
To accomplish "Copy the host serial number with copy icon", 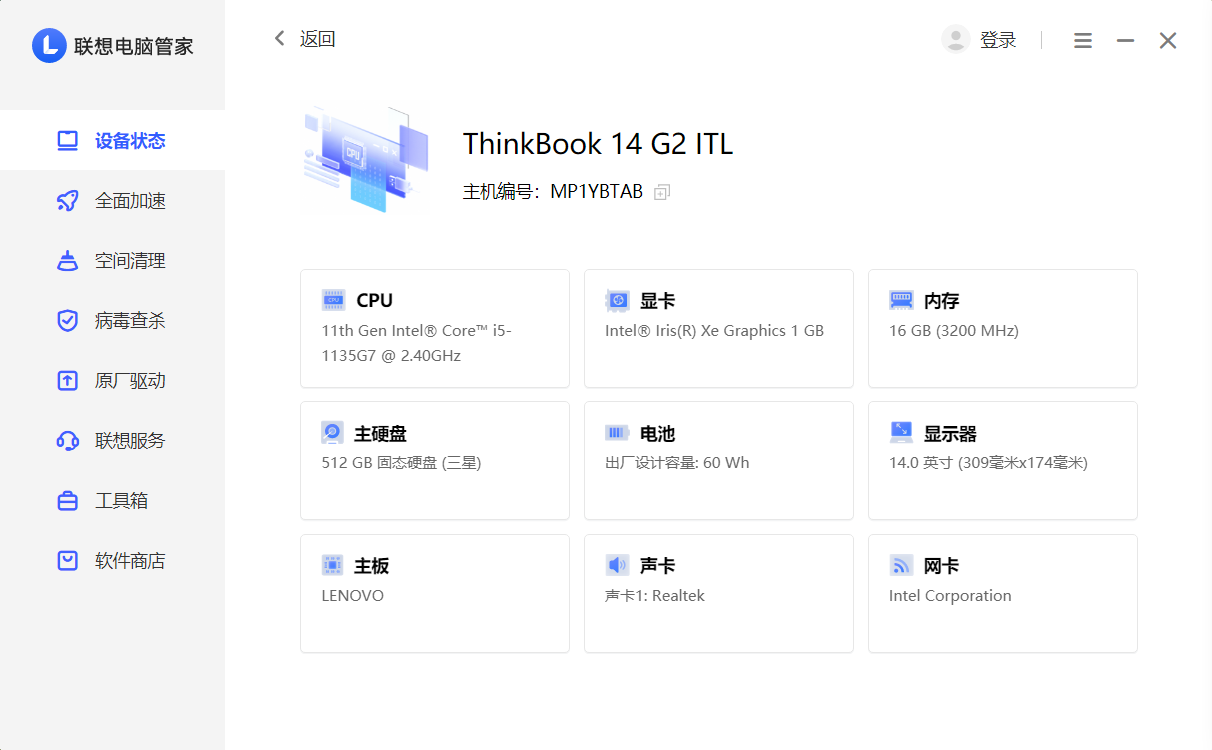I will coord(661,192).
